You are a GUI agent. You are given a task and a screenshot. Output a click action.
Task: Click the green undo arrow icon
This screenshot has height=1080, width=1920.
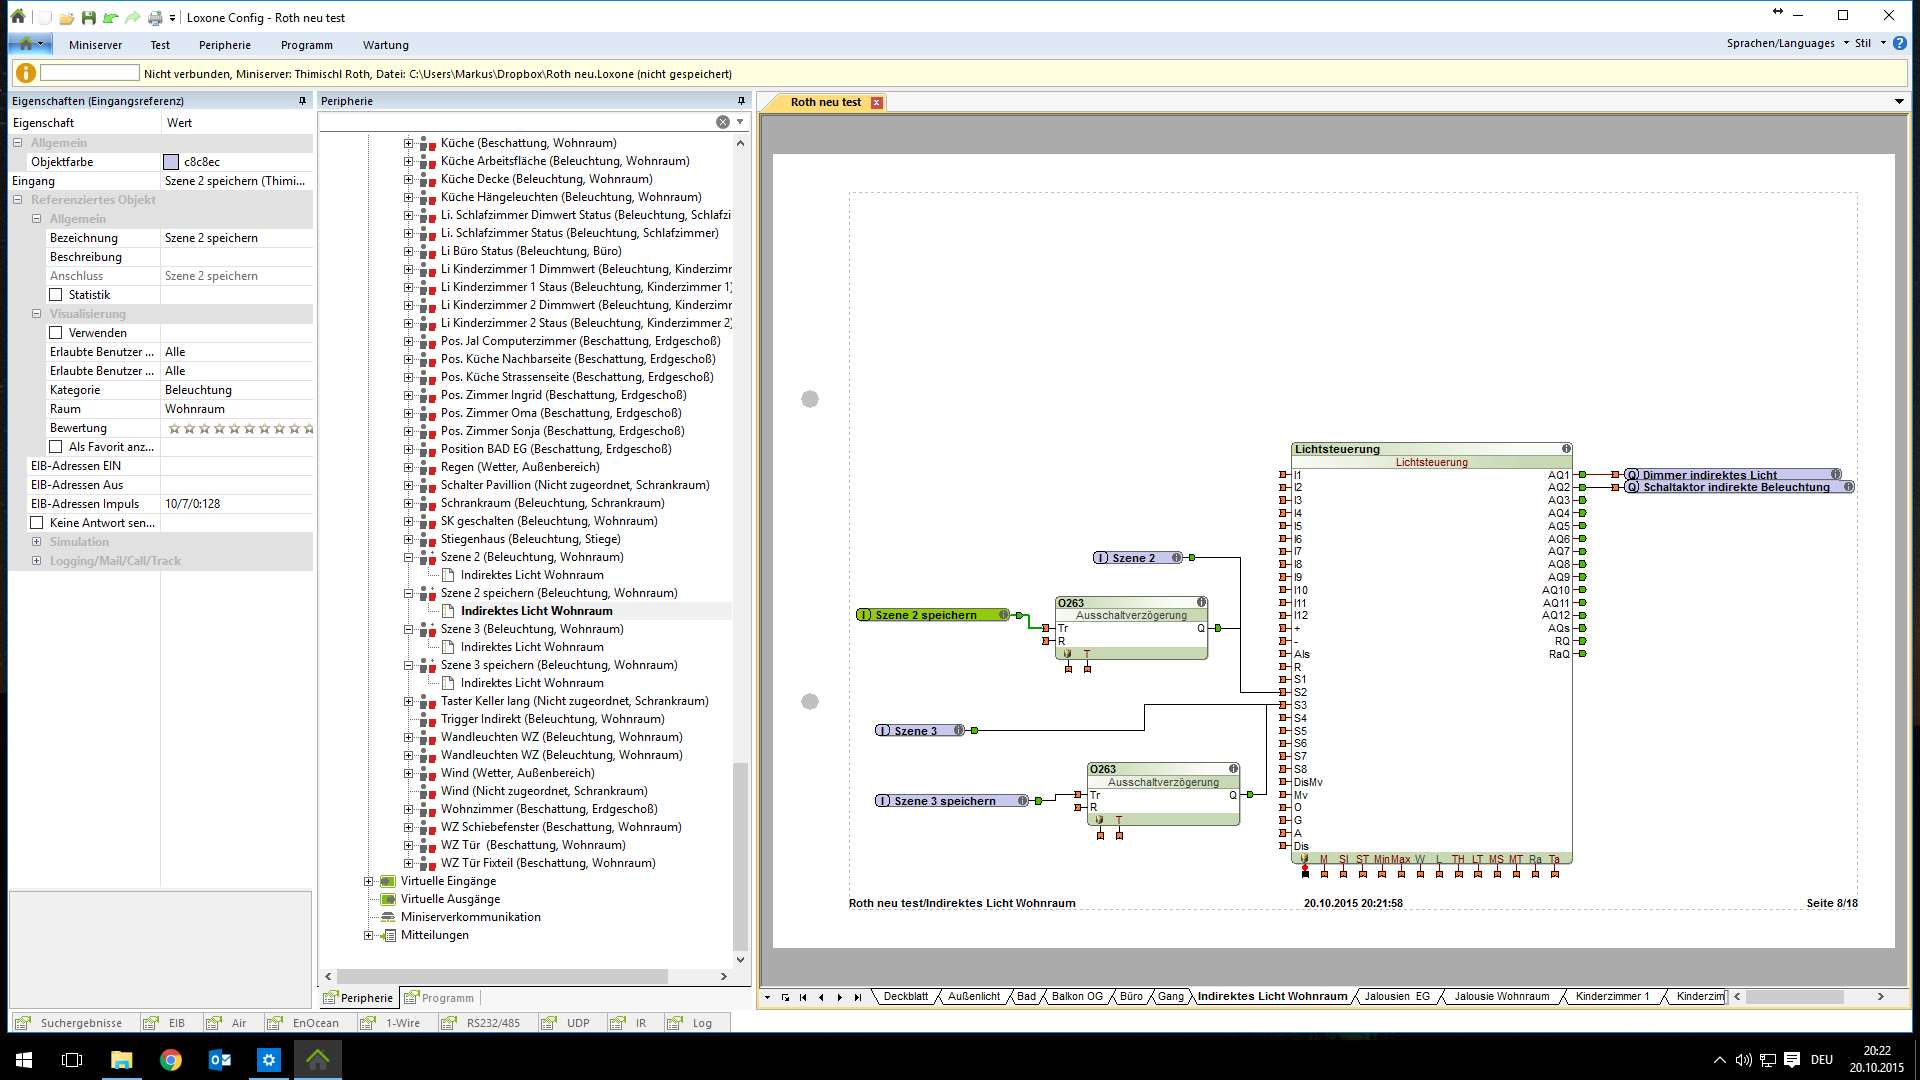click(110, 17)
